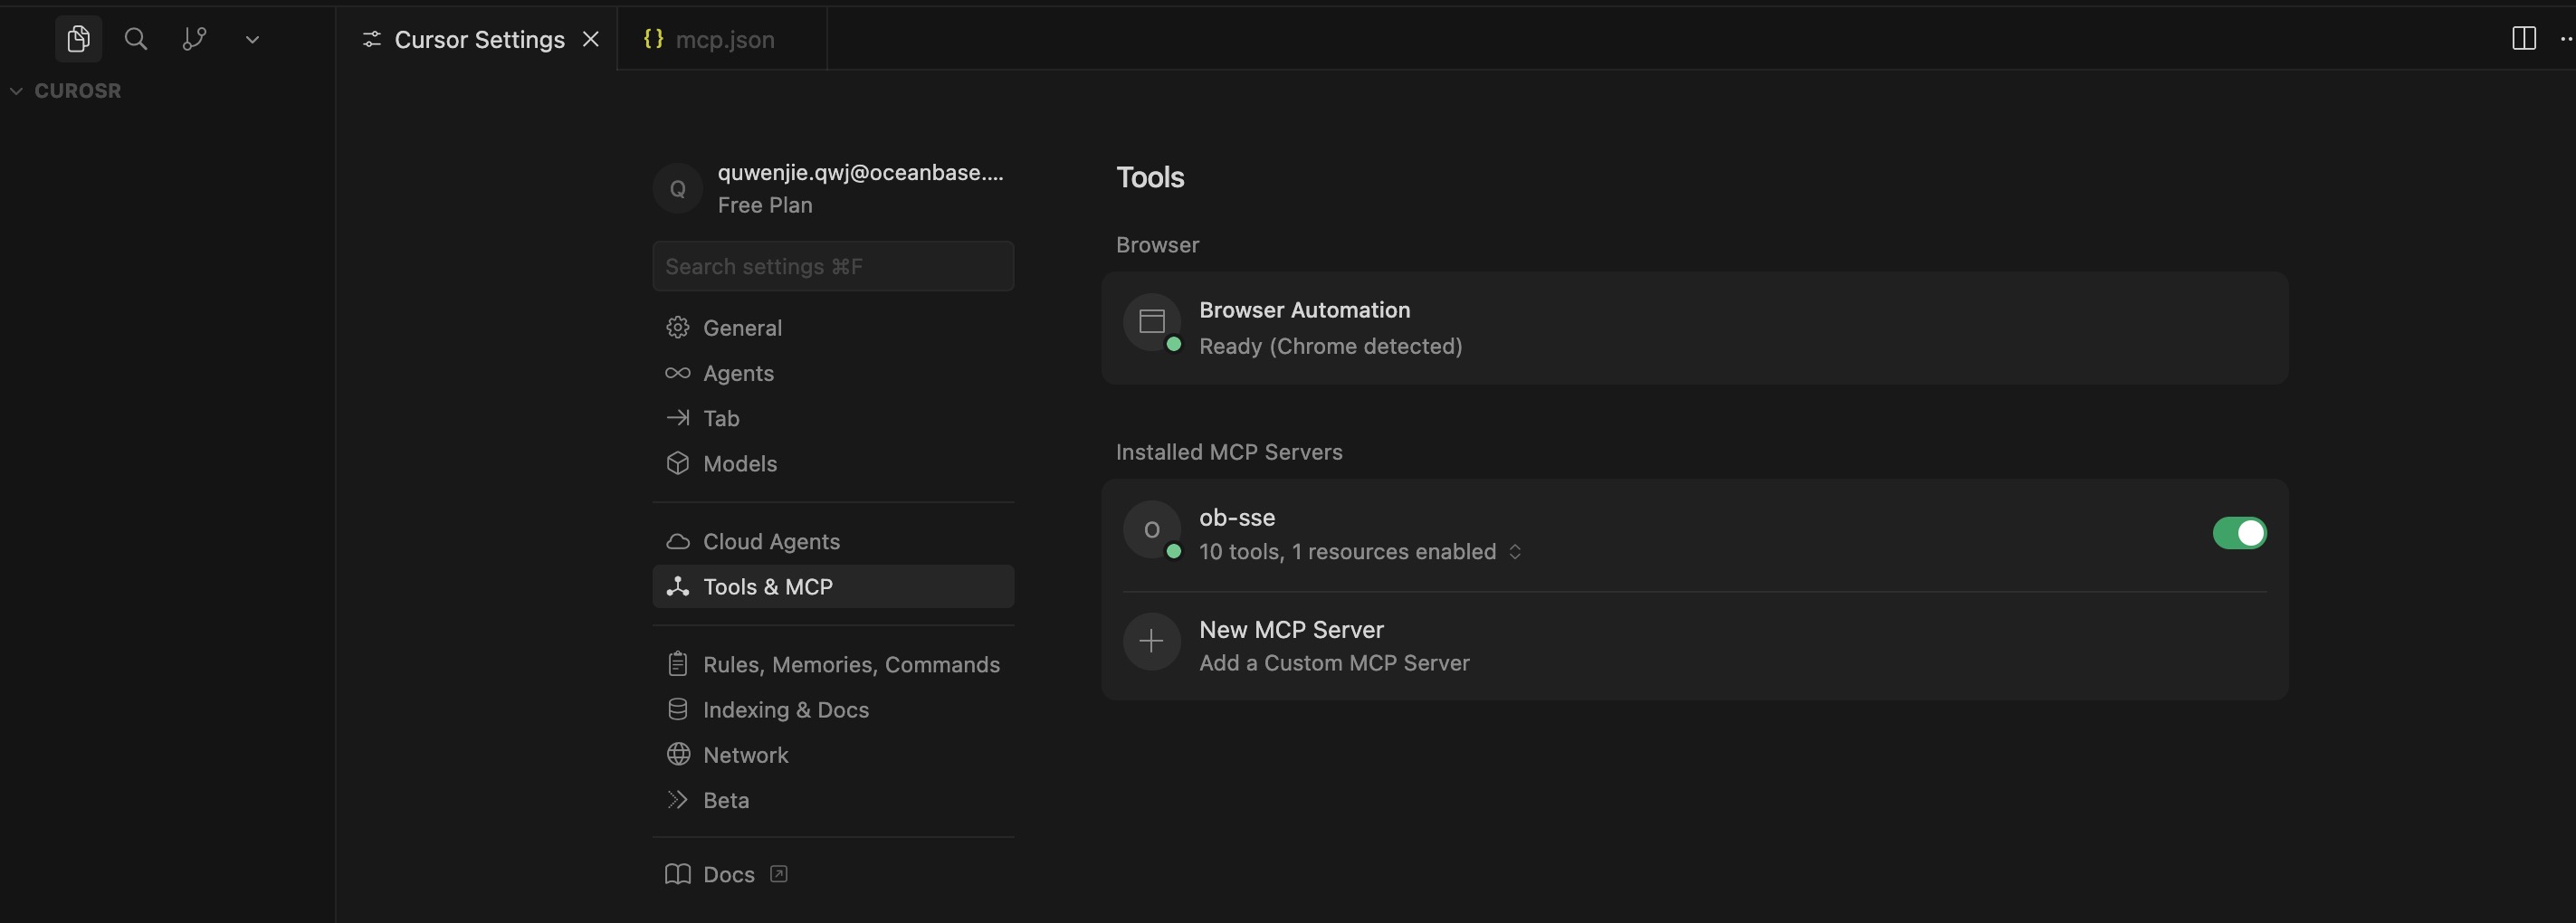Open the Explorer files icon
The image size is (2576, 923).
click(x=78, y=39)
